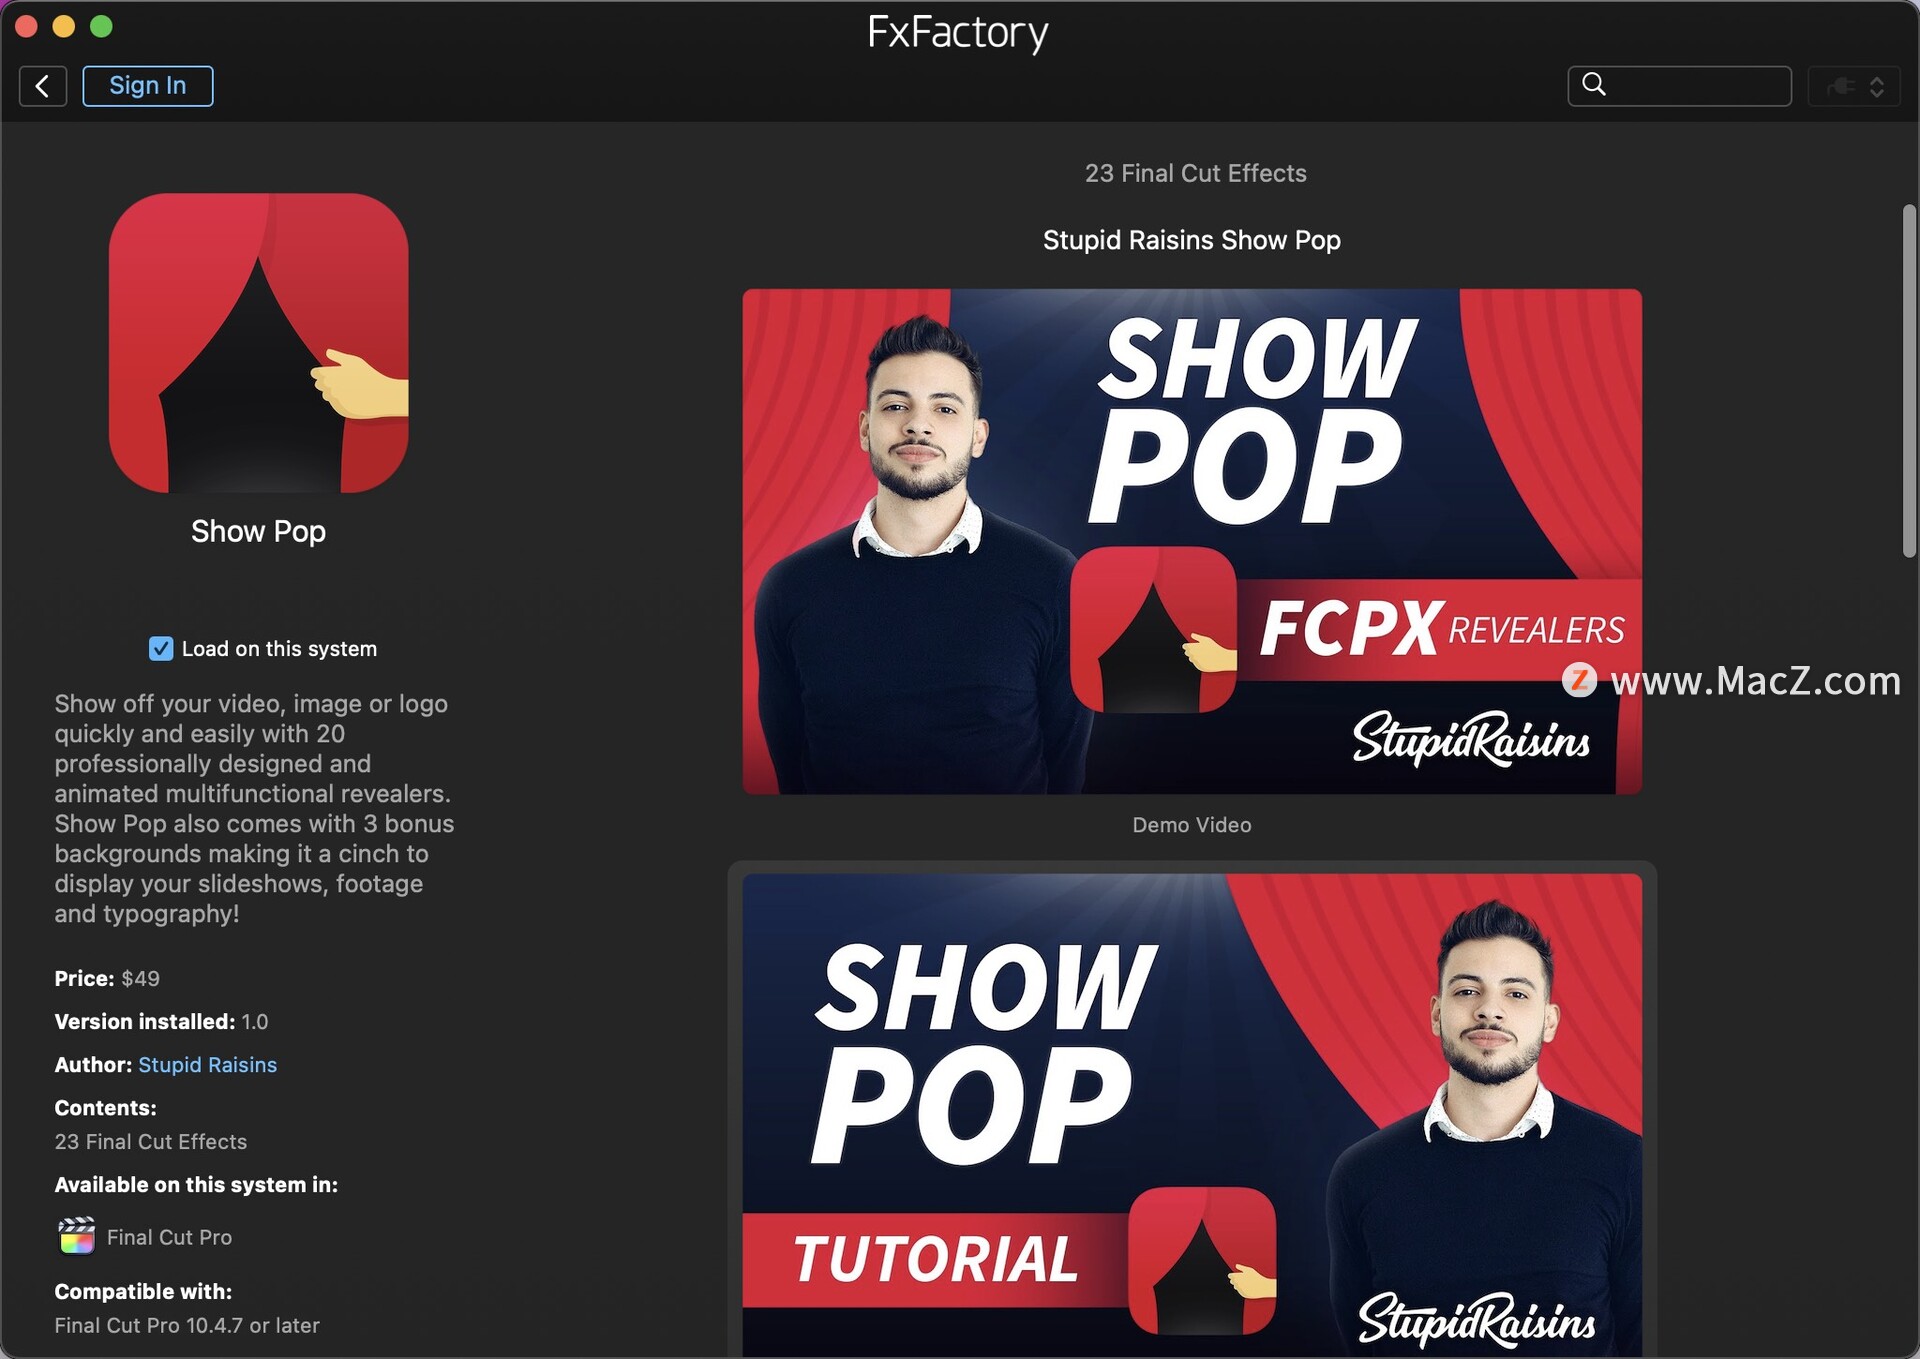Image resolution: width=1920 pixels, height=1359 pixels.
Task: Click the Sign In button
Action: (147, 86)
